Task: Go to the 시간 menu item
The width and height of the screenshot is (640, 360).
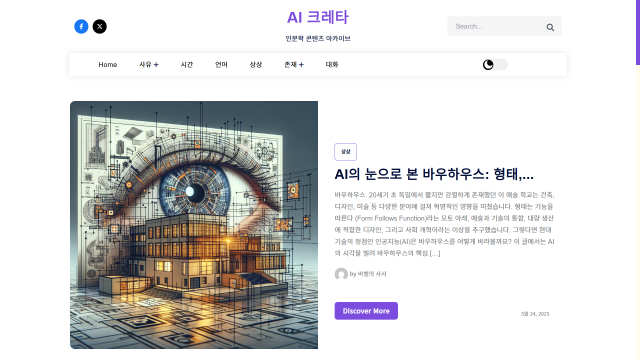Action: click(187, 64)
